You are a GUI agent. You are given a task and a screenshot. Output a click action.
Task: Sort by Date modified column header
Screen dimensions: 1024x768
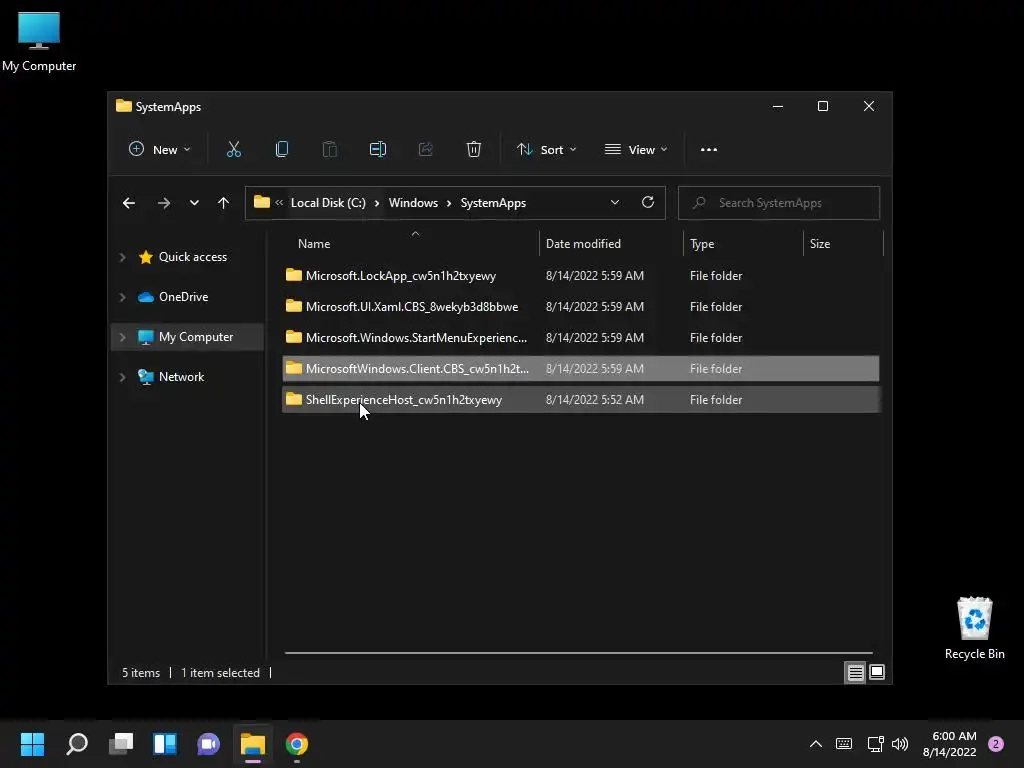(583, 244)
